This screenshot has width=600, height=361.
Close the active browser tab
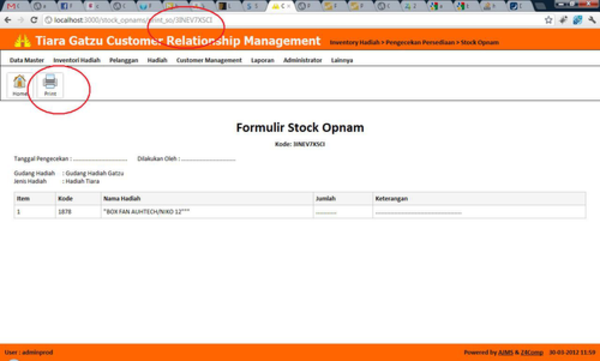(289, 6)
